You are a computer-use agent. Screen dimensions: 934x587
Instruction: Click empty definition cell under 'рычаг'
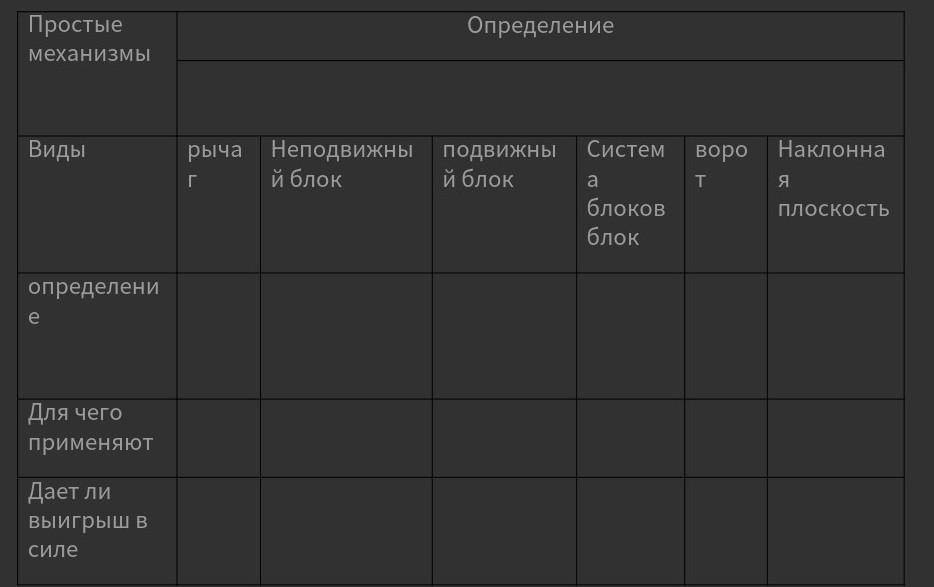tap(219, 336)
